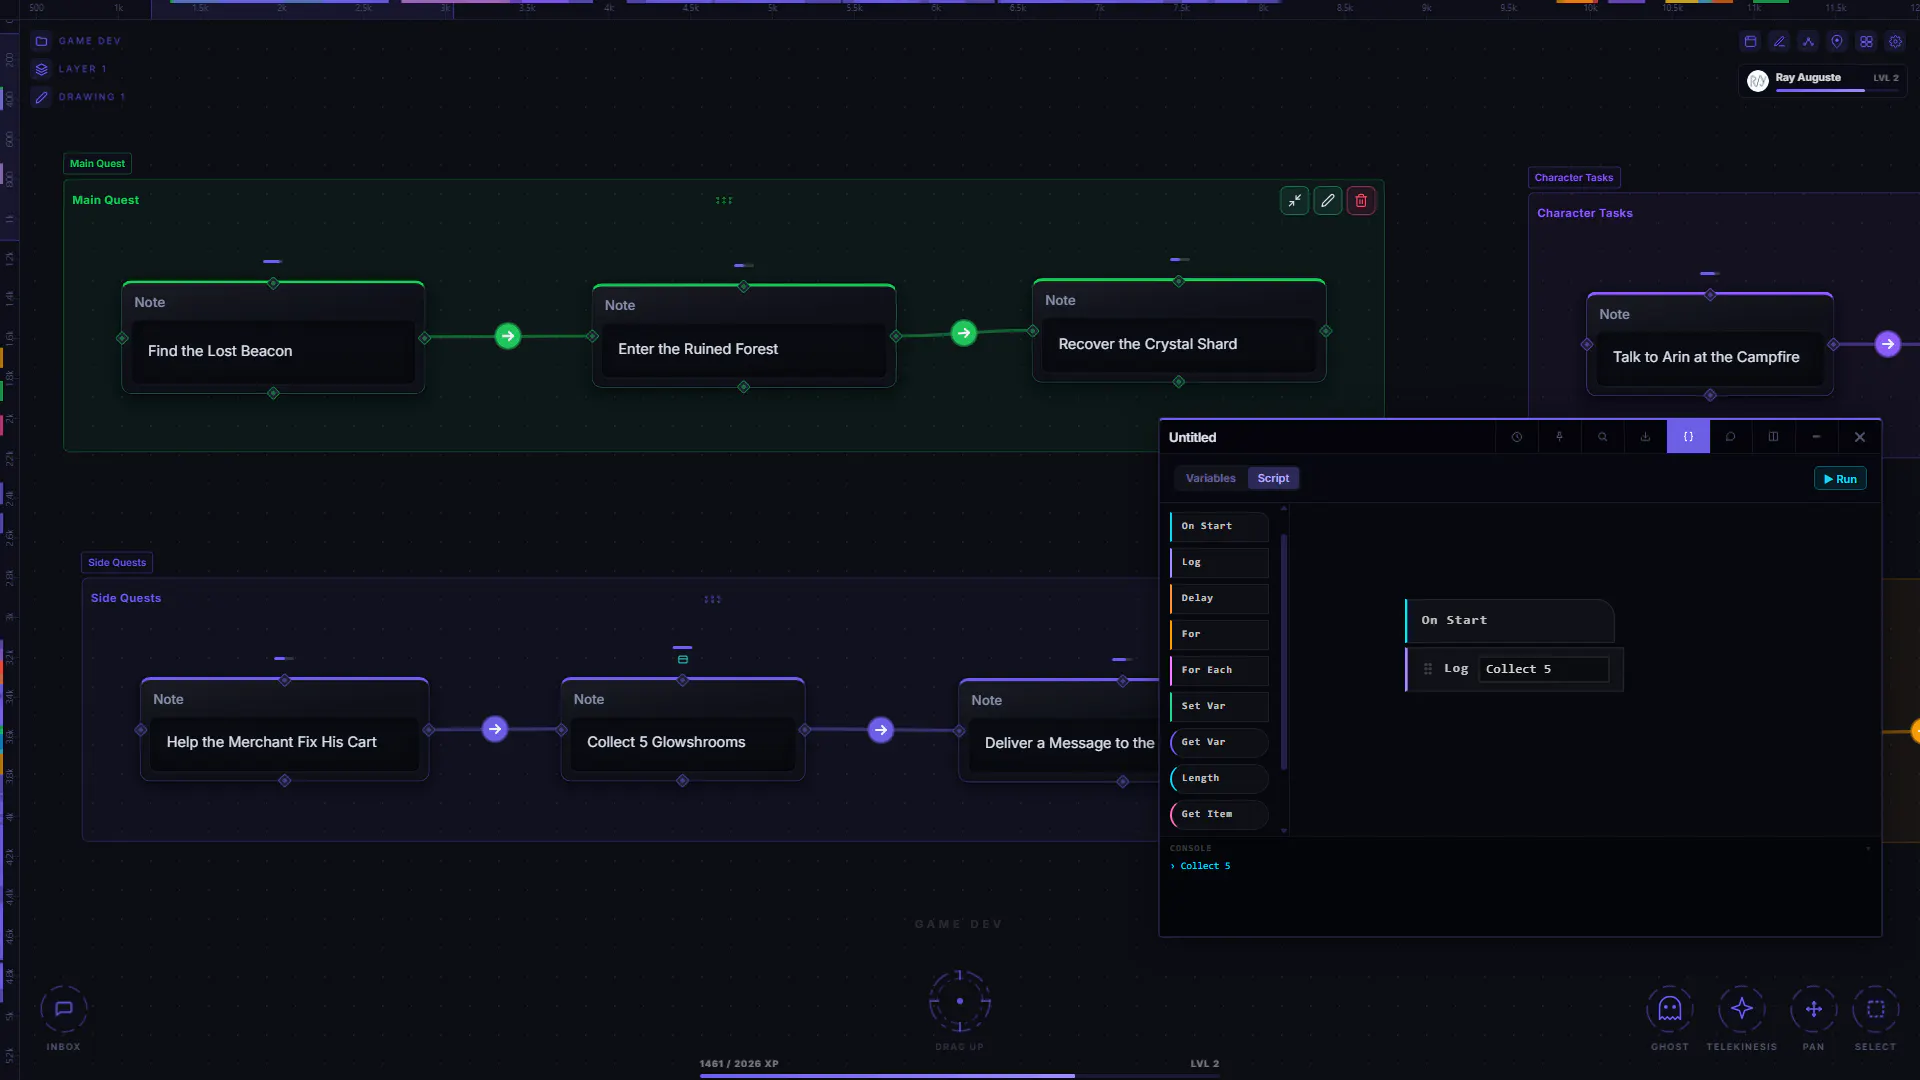Switch to Pan mode
This screenshot has height=1080, width=1920.
click(1814, 1010)
